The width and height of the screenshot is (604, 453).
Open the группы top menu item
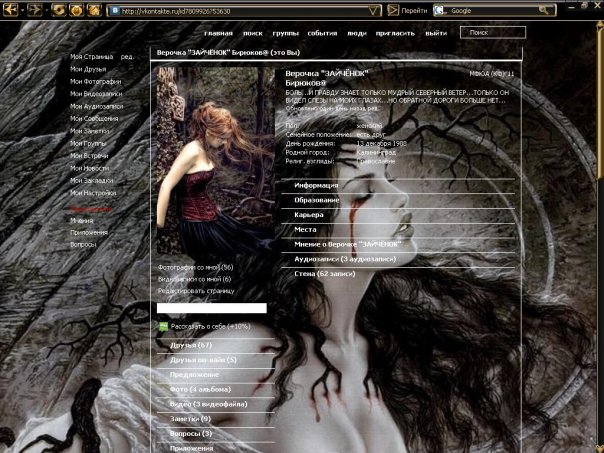[x=285, y=33]
